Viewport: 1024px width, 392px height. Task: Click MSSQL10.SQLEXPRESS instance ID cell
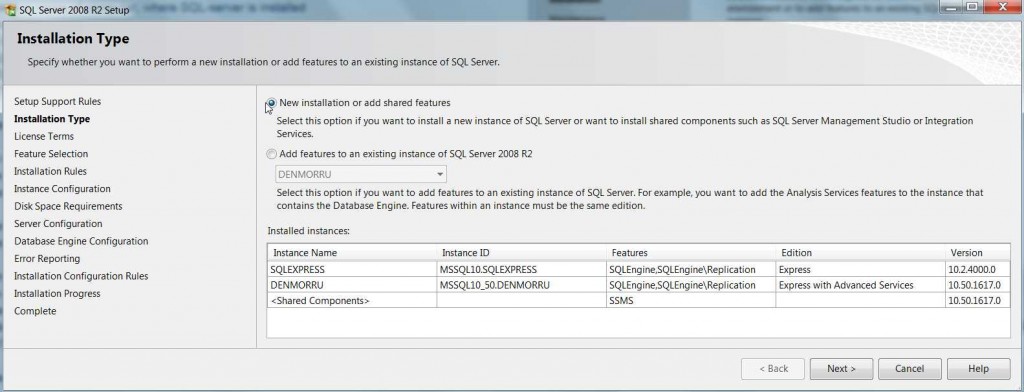[522, 269]
